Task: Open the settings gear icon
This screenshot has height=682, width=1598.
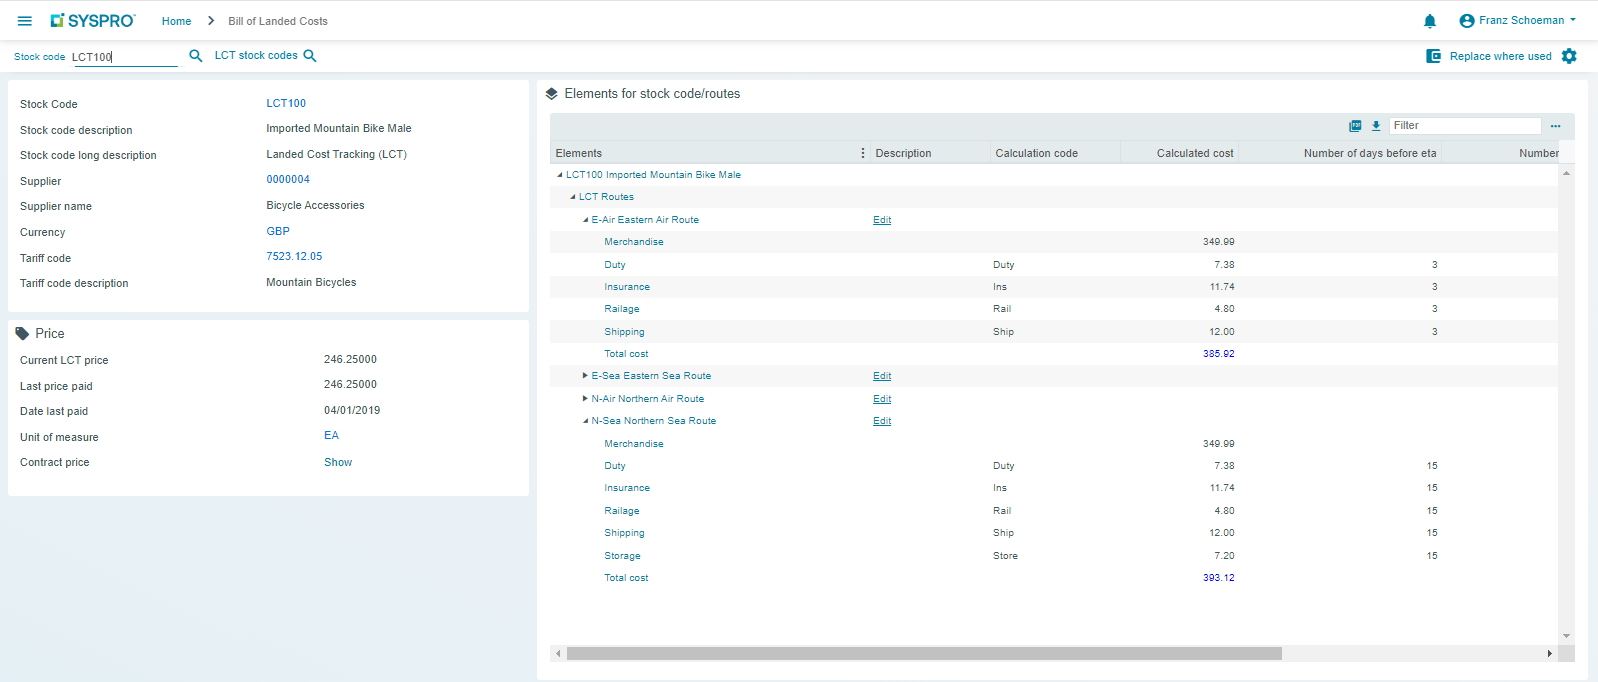Action: 1569,56
